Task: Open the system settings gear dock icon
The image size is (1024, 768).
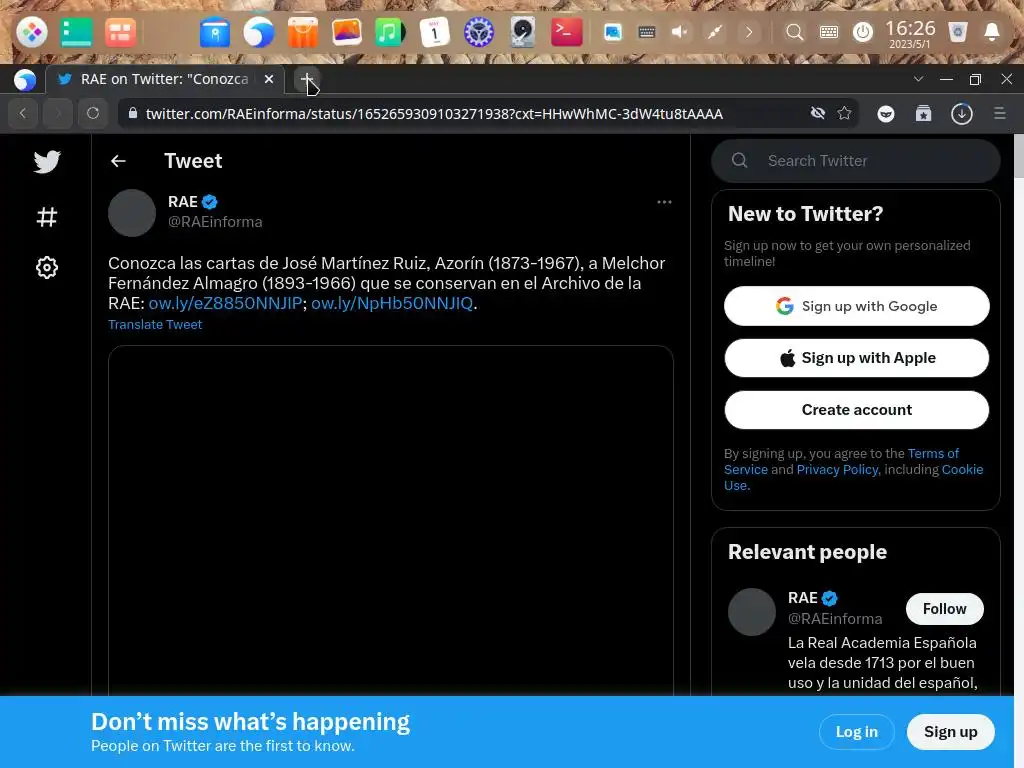Action: point(479,32)
